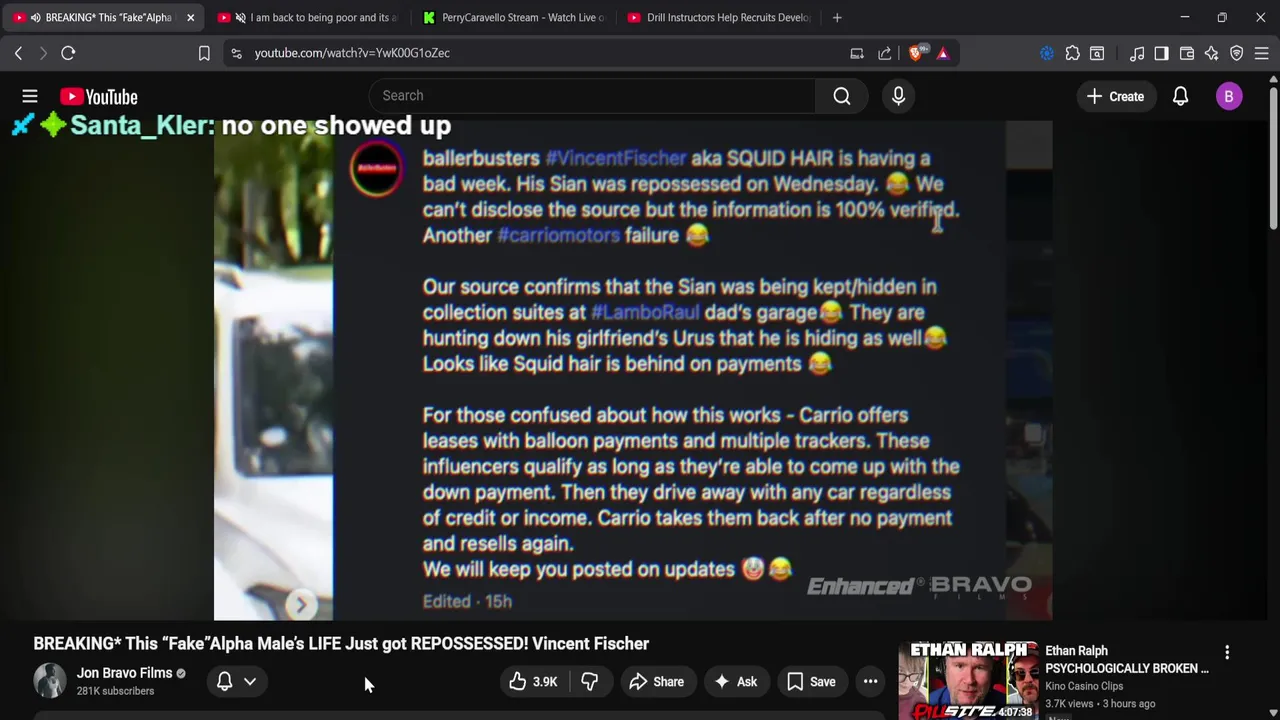Go back with browser back arrow
Viewport: 1280px width, 720px height.
(18, 53)
